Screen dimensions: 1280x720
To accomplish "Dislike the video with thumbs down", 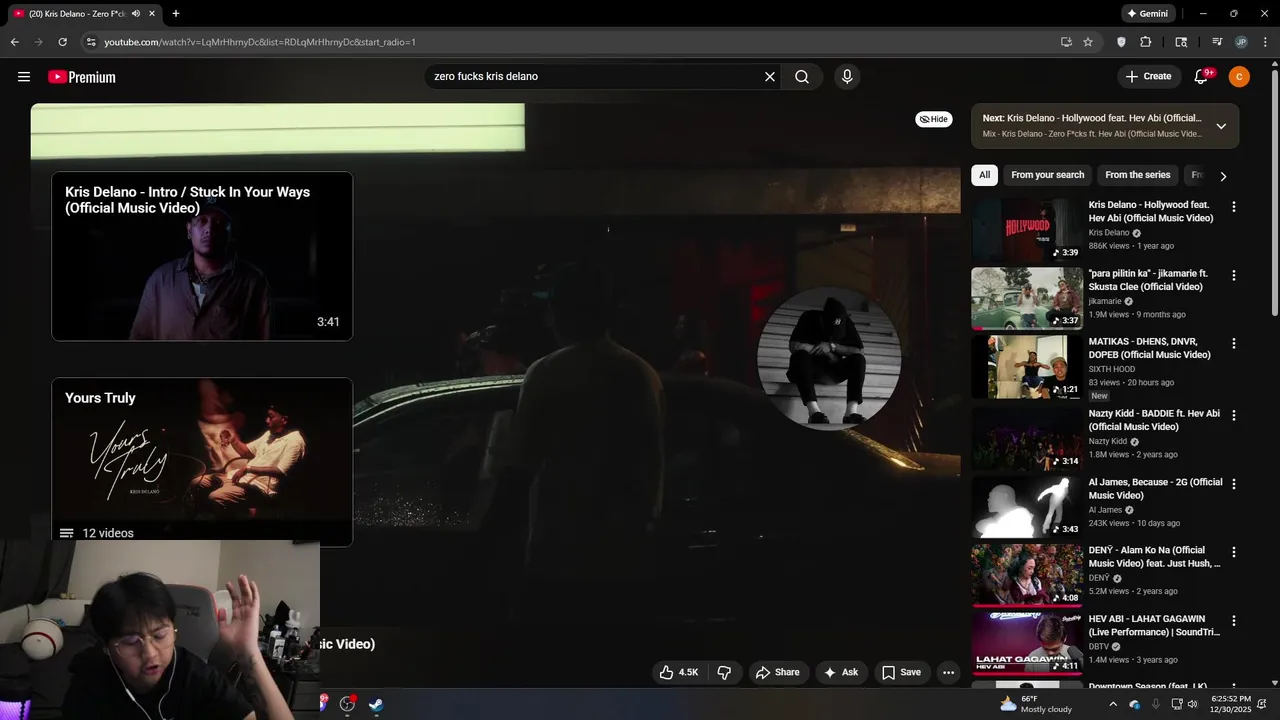I will click(x=725, y=673).
